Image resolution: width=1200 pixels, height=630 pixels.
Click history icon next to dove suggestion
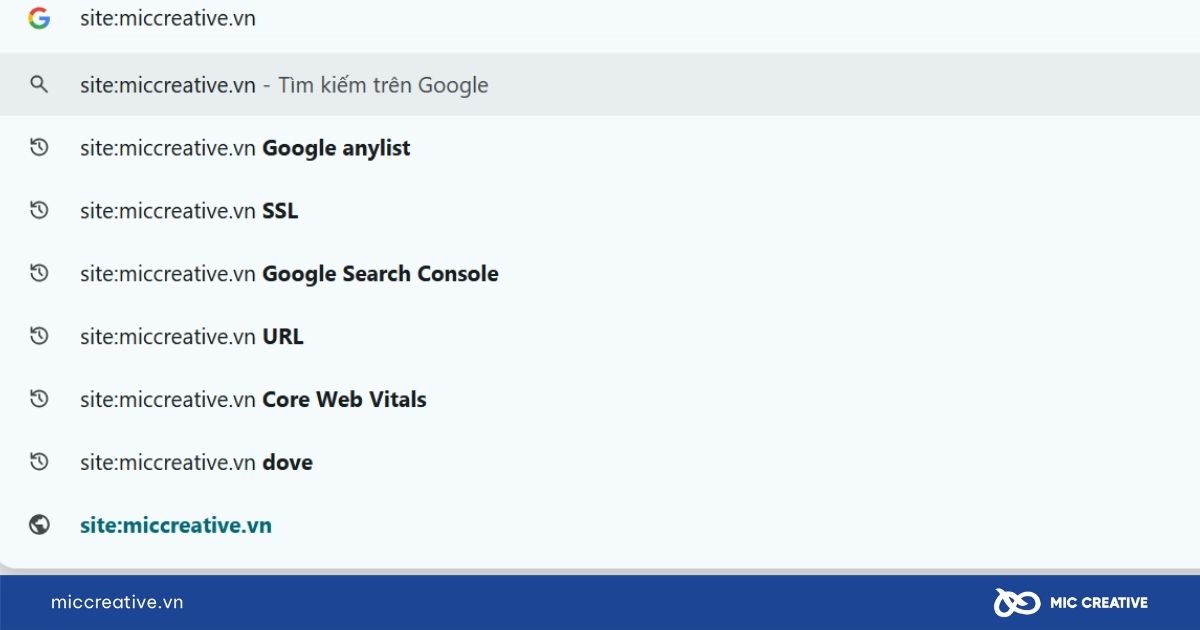point(39,463)
